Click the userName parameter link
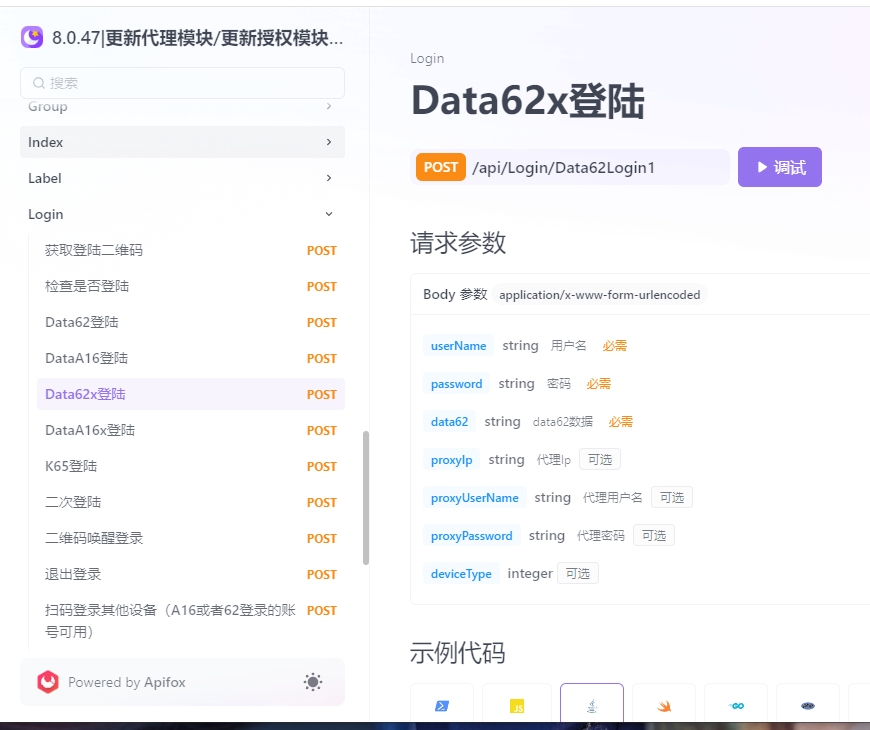This screenshot has height=730, width=870. [458, 345]
